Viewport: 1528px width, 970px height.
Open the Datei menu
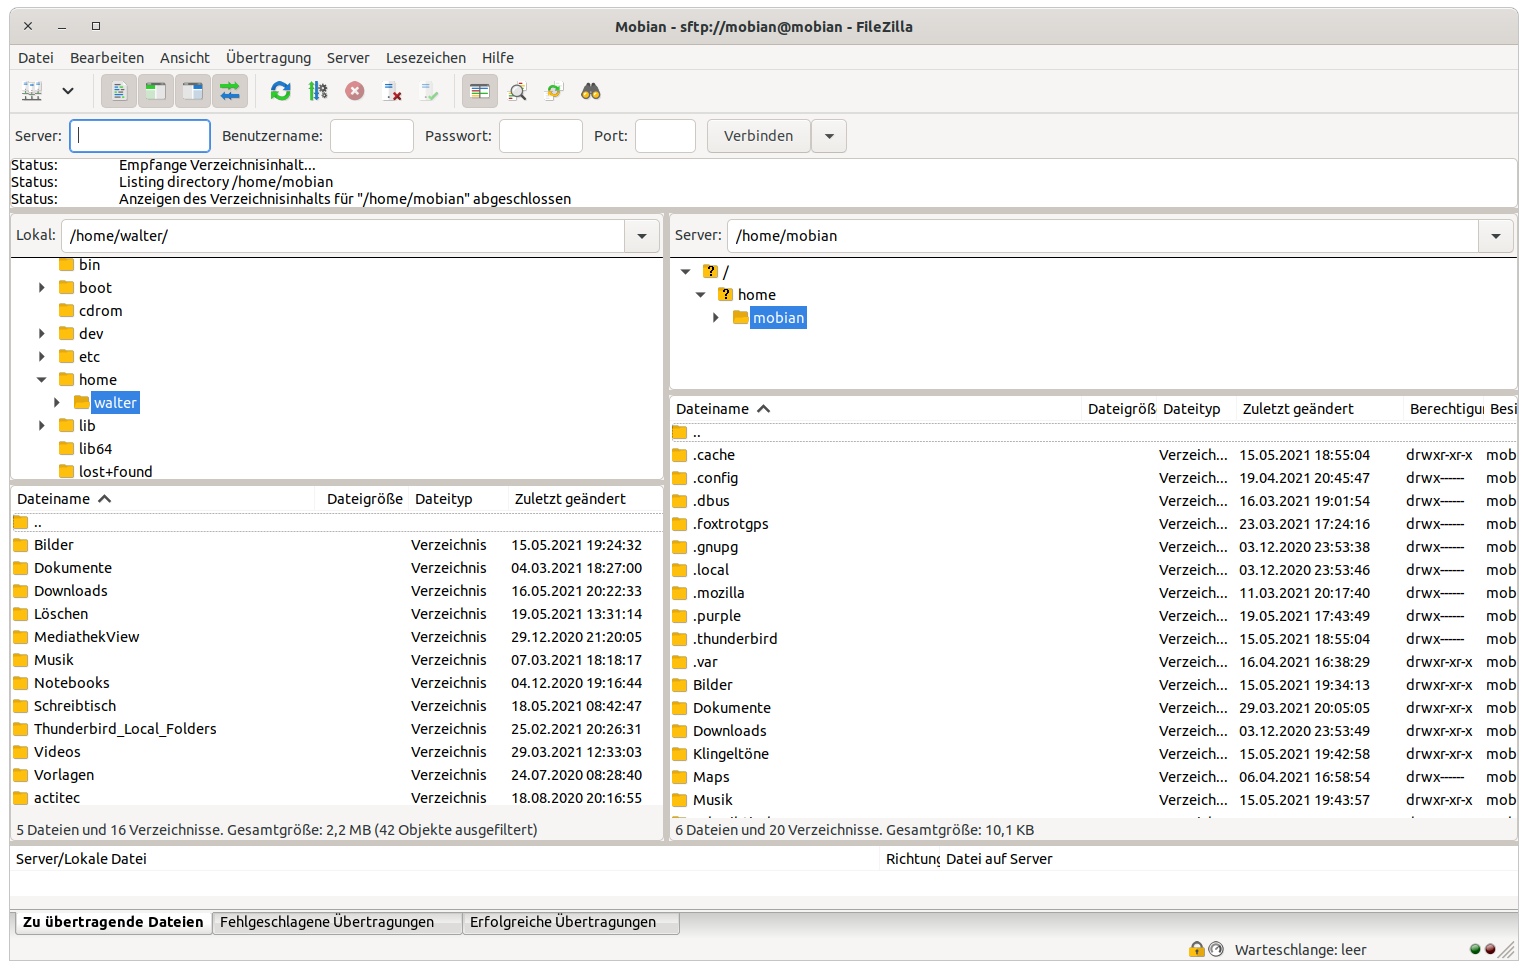point(36,58)
